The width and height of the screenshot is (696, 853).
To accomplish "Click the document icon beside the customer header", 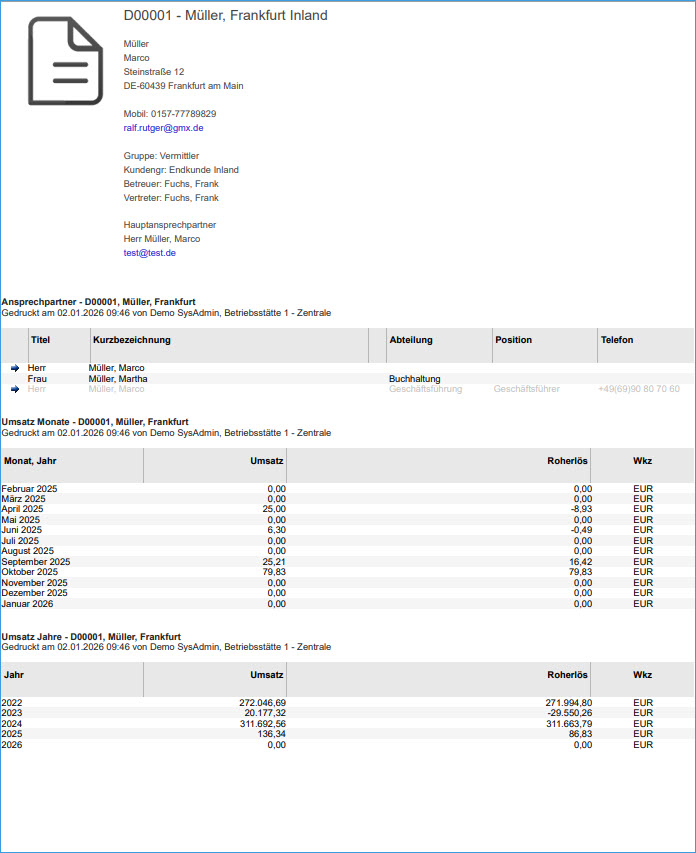I will pyautogui.click(x=65, y=61).
